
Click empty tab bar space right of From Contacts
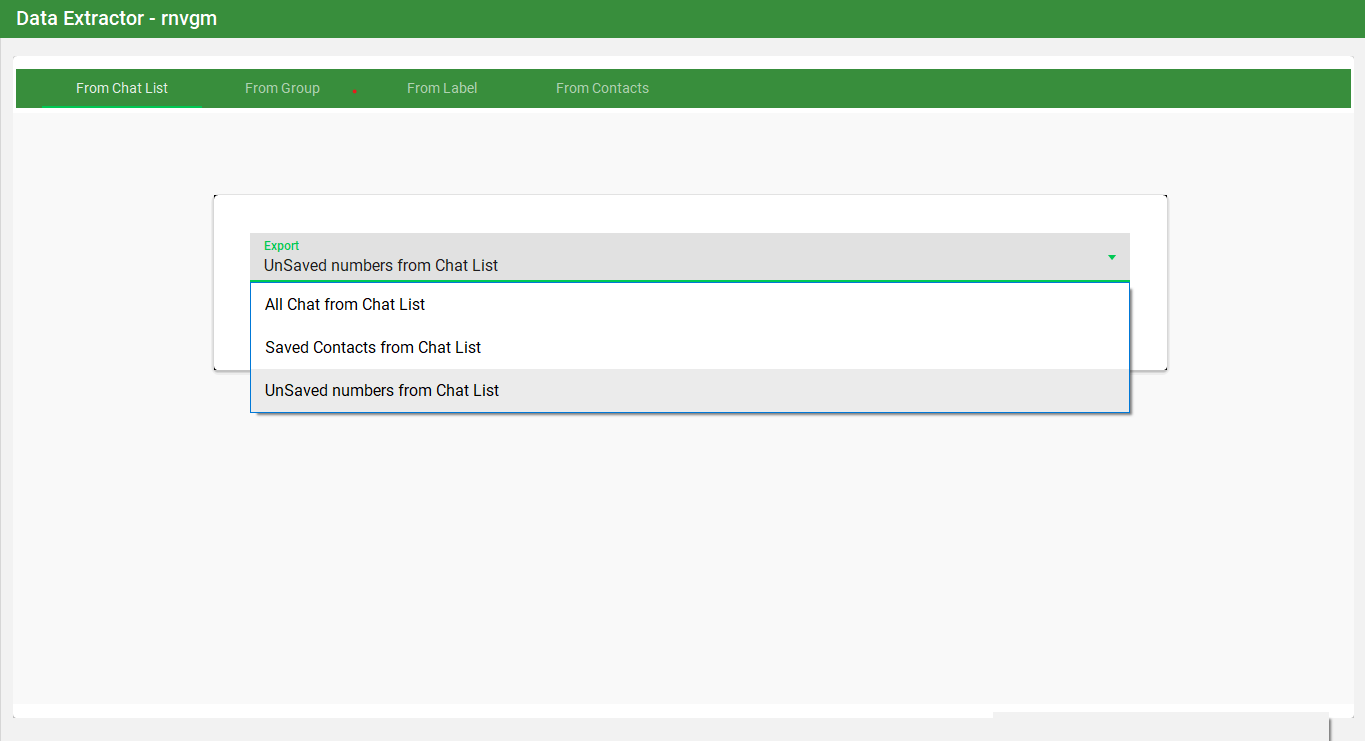pos(950,88)
